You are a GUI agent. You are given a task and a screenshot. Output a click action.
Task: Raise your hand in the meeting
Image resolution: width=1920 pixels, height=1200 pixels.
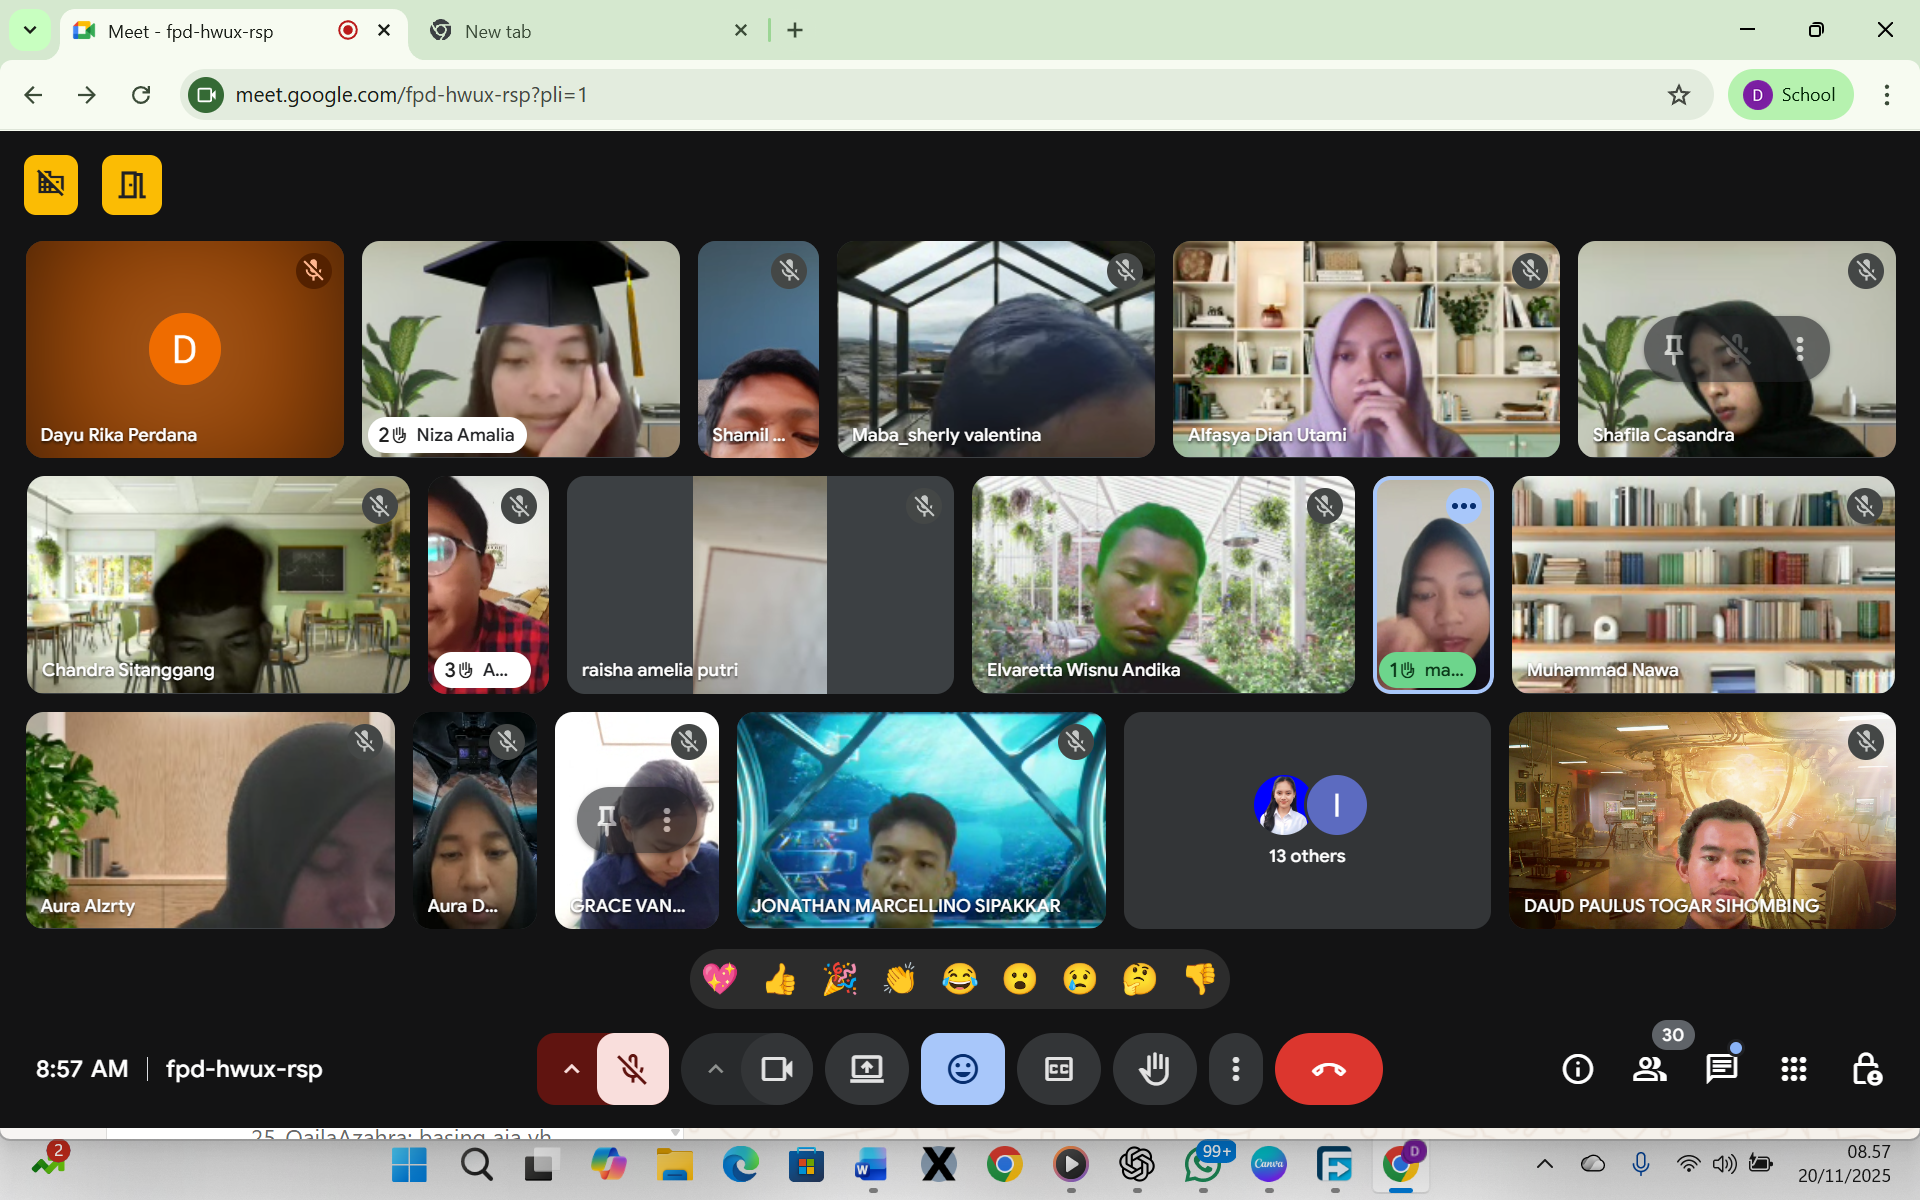pyautogui.click(x=1154, y=1069)
